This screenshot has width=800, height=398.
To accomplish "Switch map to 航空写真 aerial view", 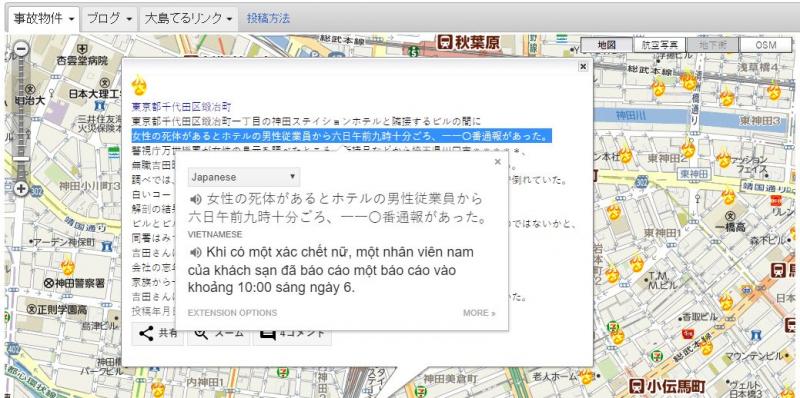I will click(x=659, y=45).
